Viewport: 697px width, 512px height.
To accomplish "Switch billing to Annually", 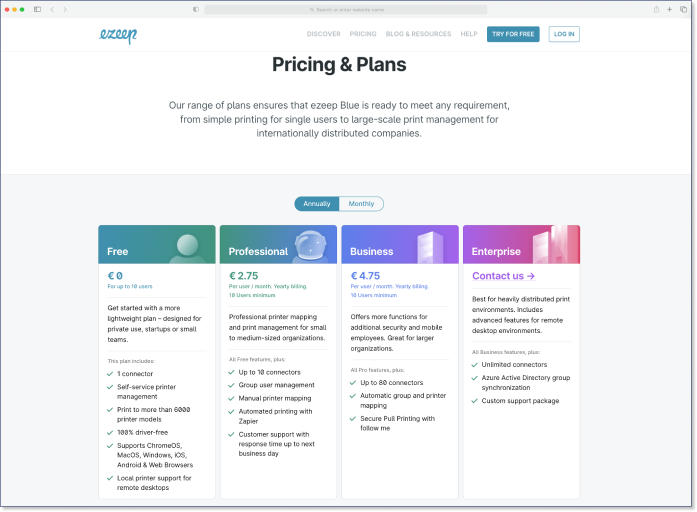I will (x=317, y=204).
